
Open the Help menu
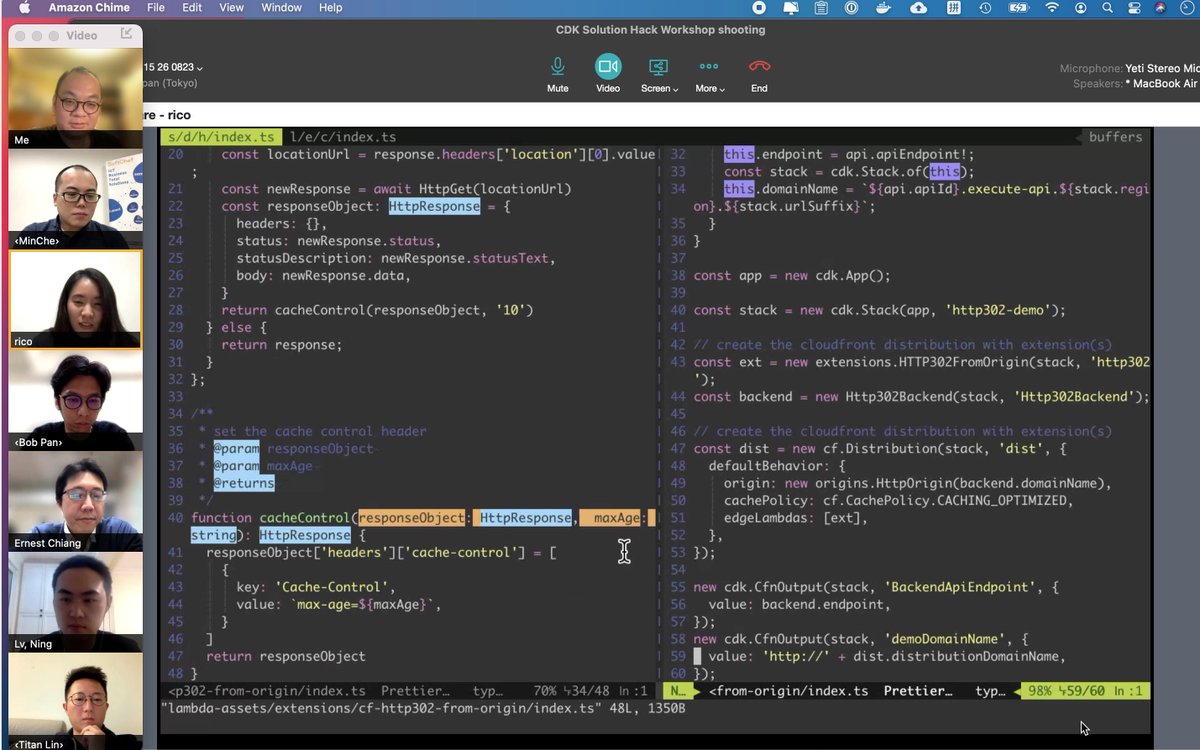[x=330, y=8]
